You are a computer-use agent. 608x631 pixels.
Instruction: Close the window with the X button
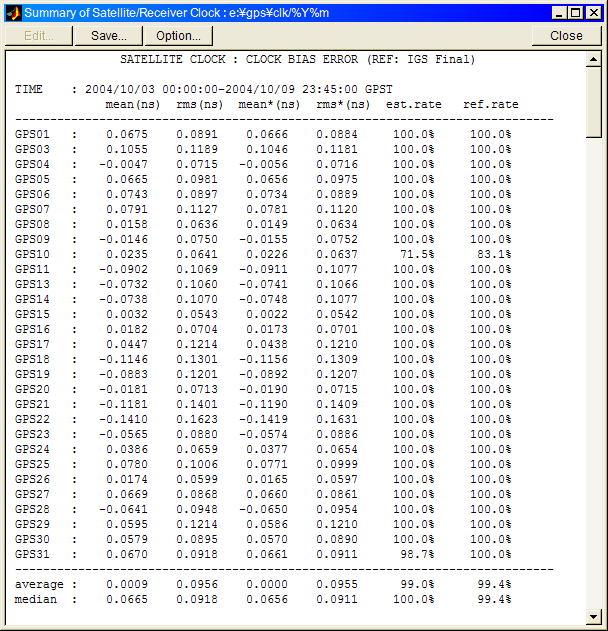[593, 12]
